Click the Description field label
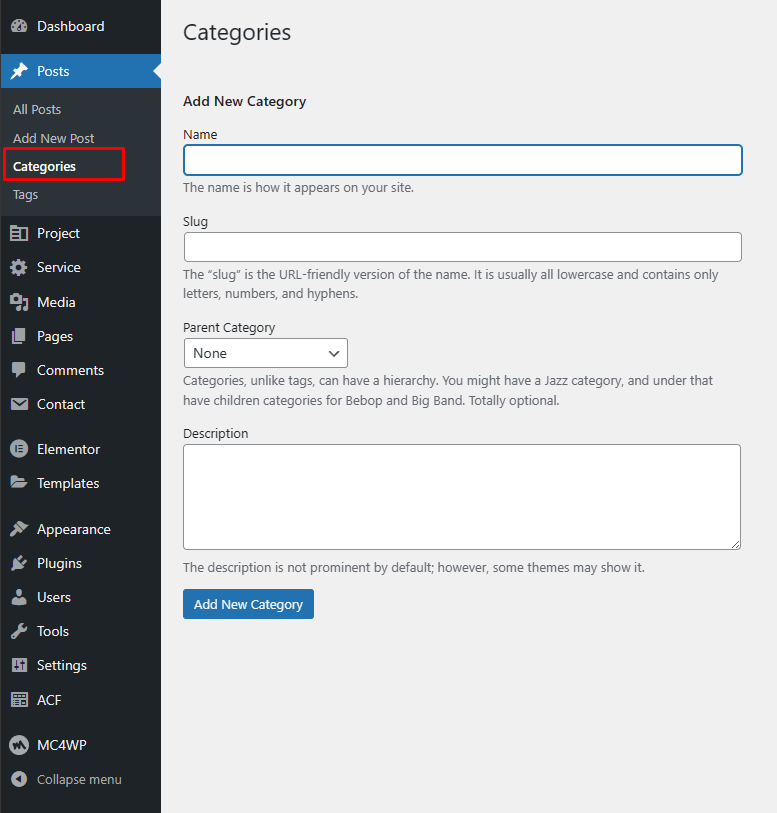Image resolution: width=777 pixels, height=813 pixels. click(x=216, y=433)
